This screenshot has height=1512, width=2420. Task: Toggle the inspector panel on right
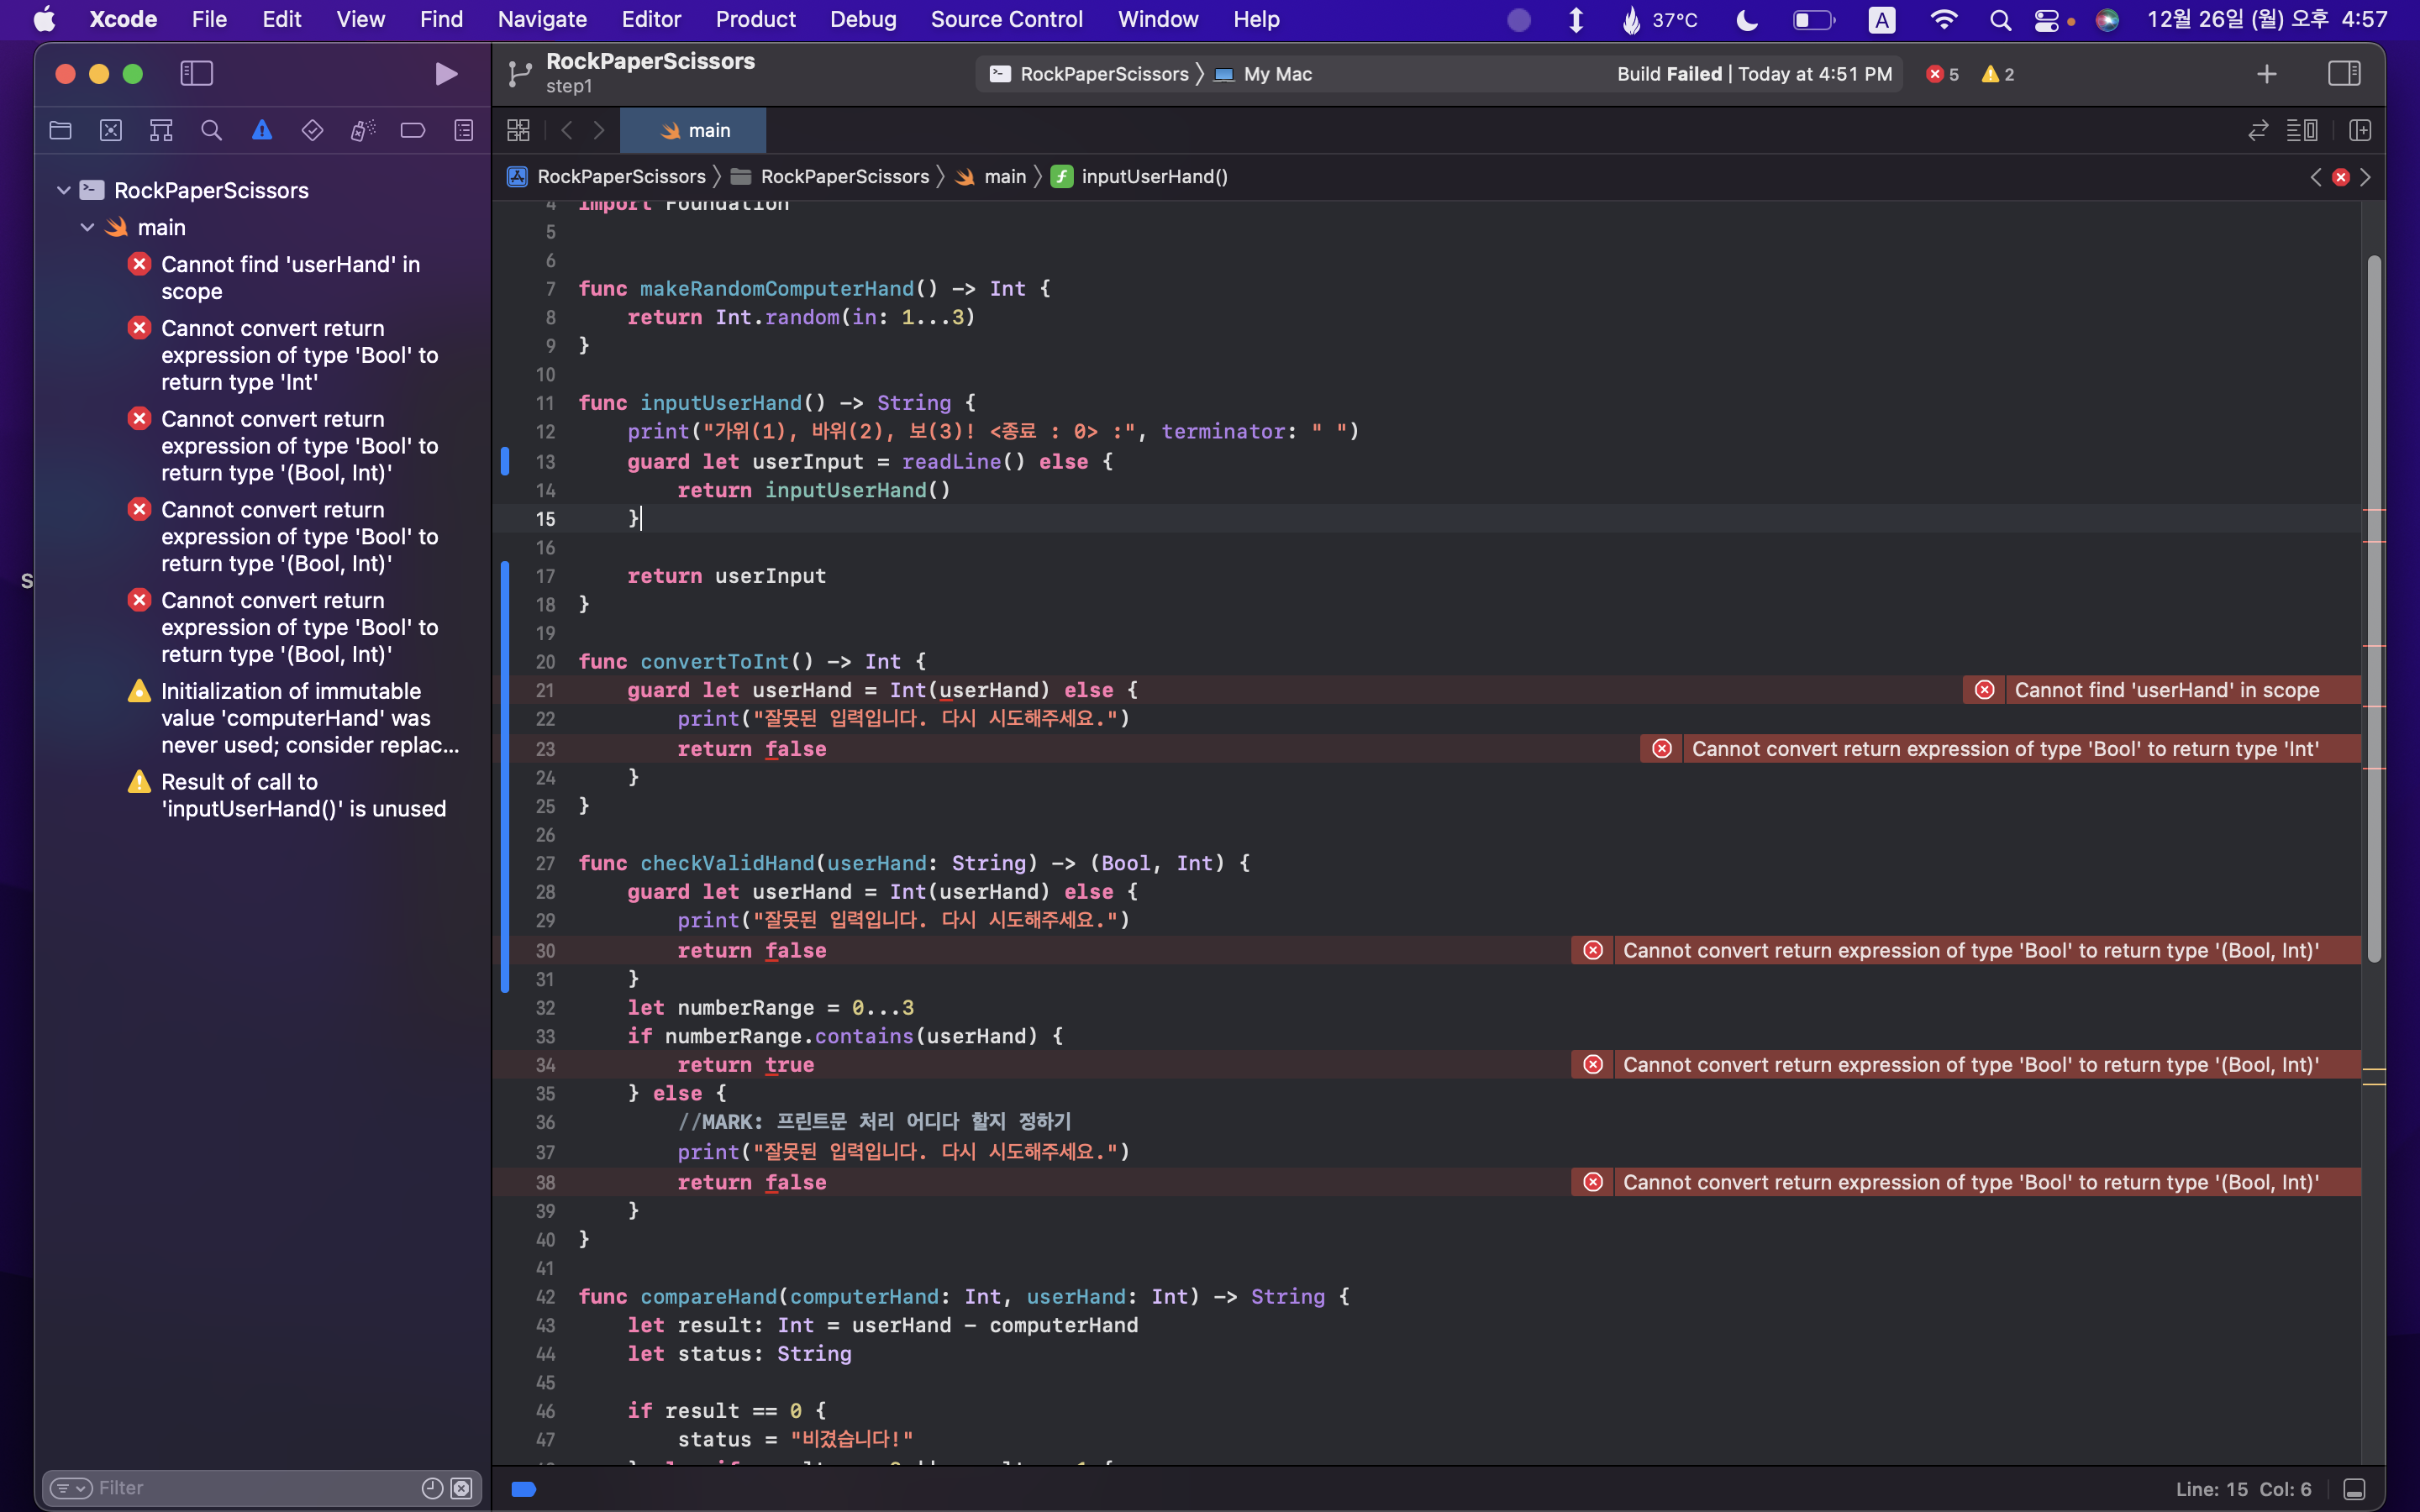[2344, 73]
